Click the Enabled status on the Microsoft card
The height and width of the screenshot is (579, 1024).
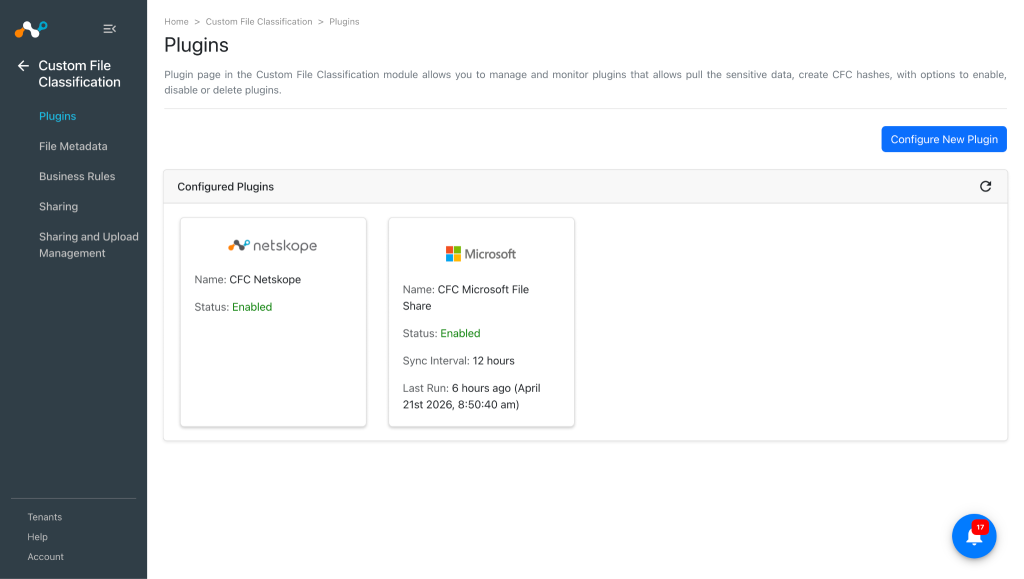(x=460, y=333)
